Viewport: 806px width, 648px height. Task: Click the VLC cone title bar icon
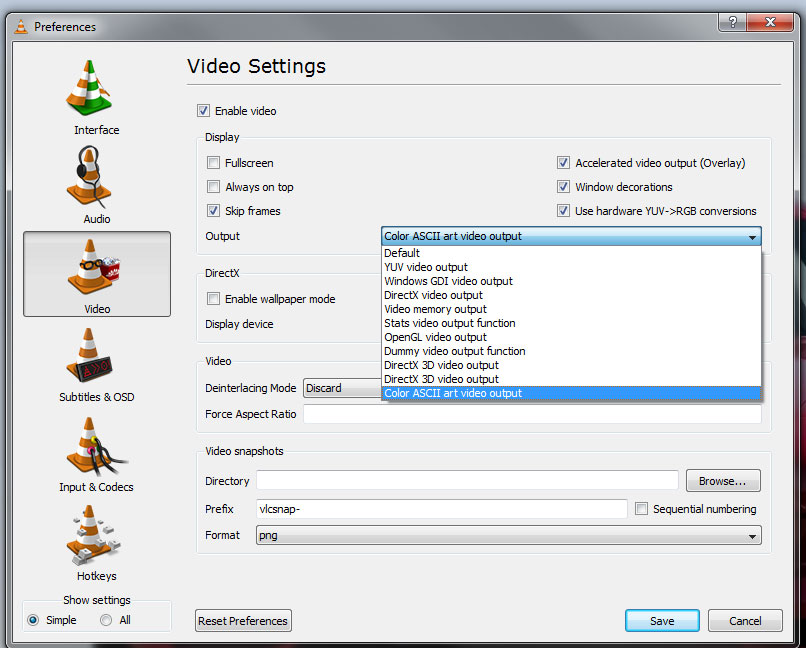(21, 27)
